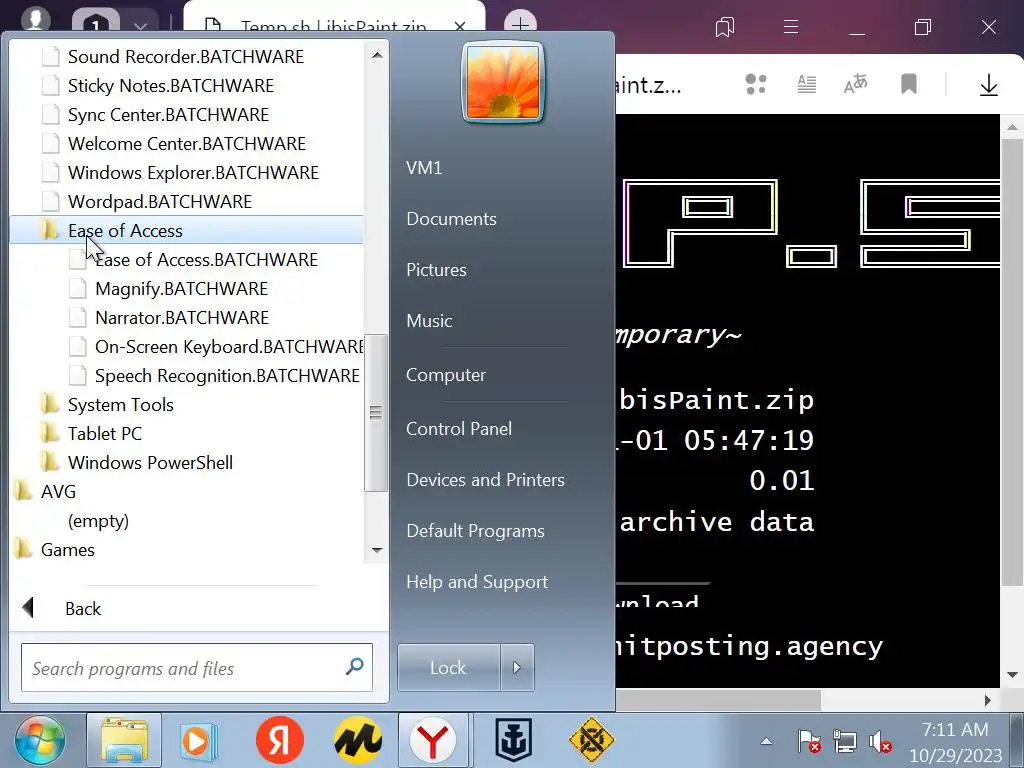The height and width of the screenshot is (768, 1024).
Task: Click the search magnifier icon
Action: coord(355,666)
